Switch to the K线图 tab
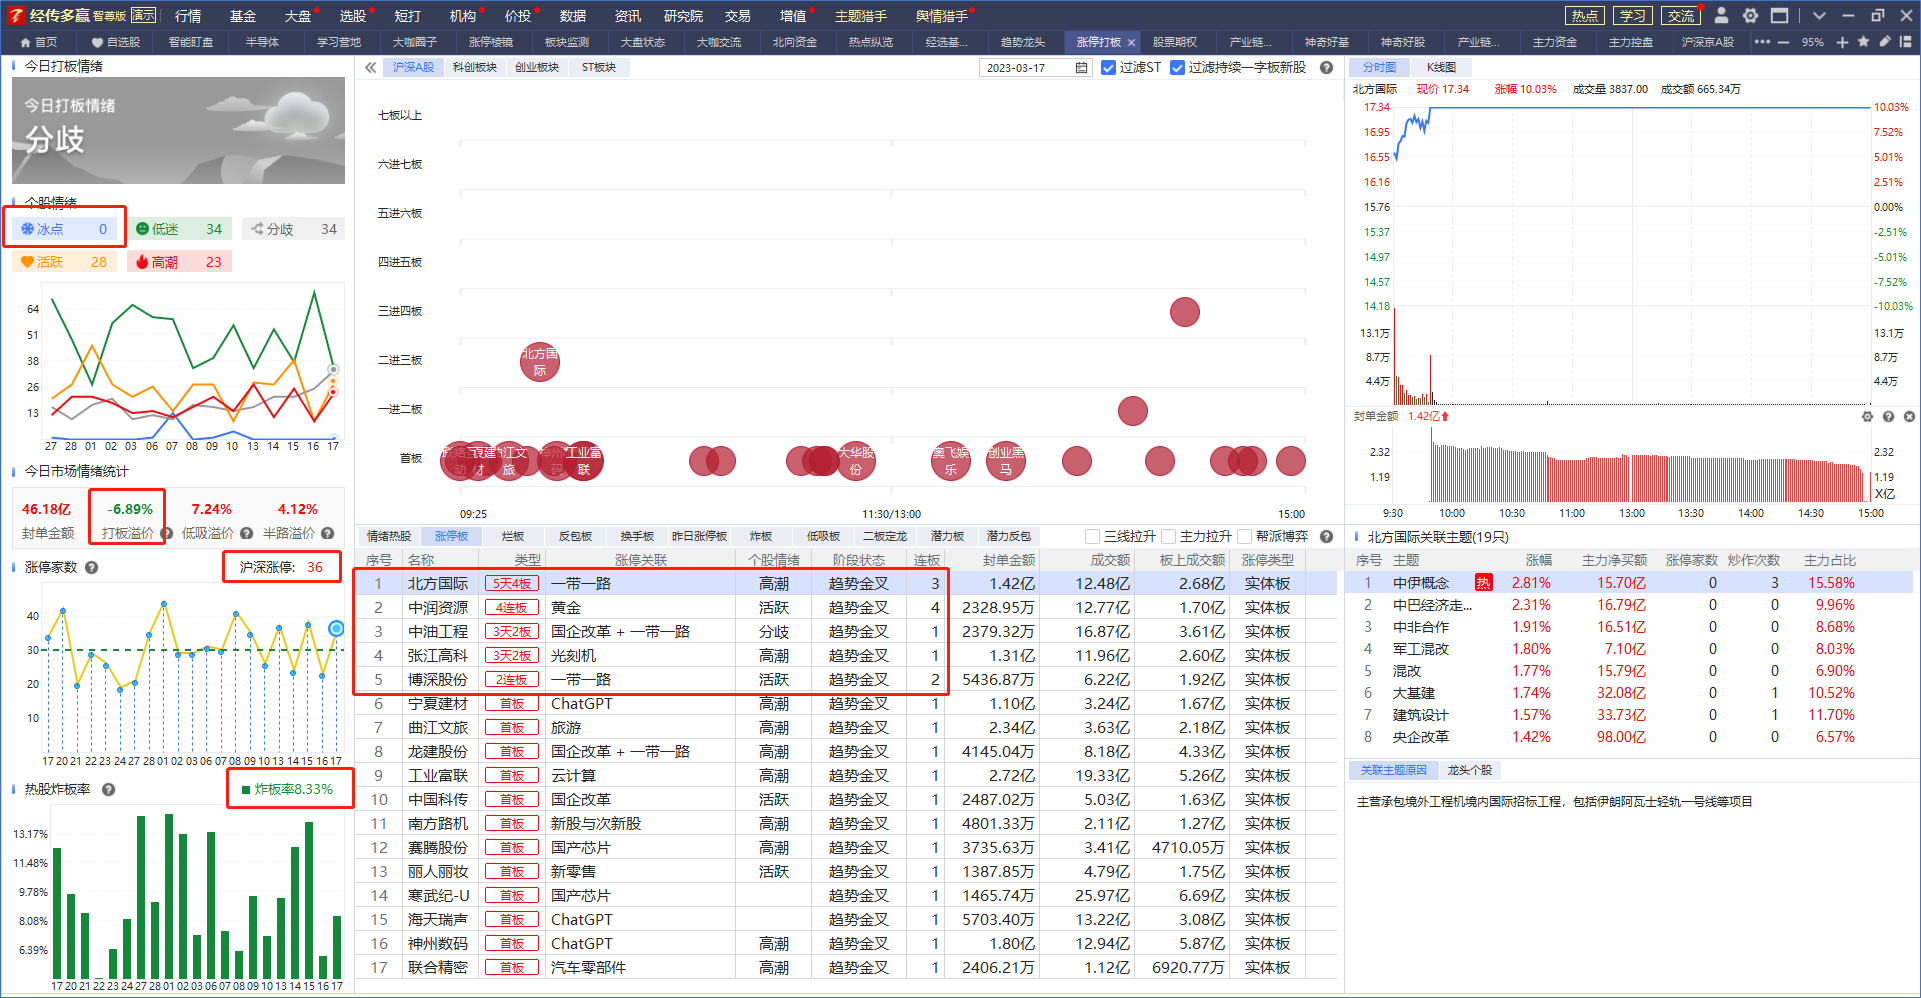The image size is (1921, 998). point(1441,67)
